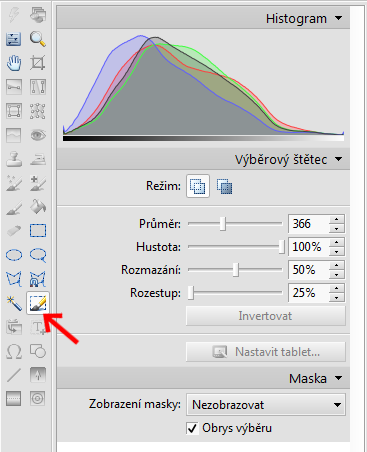
Task: Select the iron smoothing tool
Action: [38, 159]
